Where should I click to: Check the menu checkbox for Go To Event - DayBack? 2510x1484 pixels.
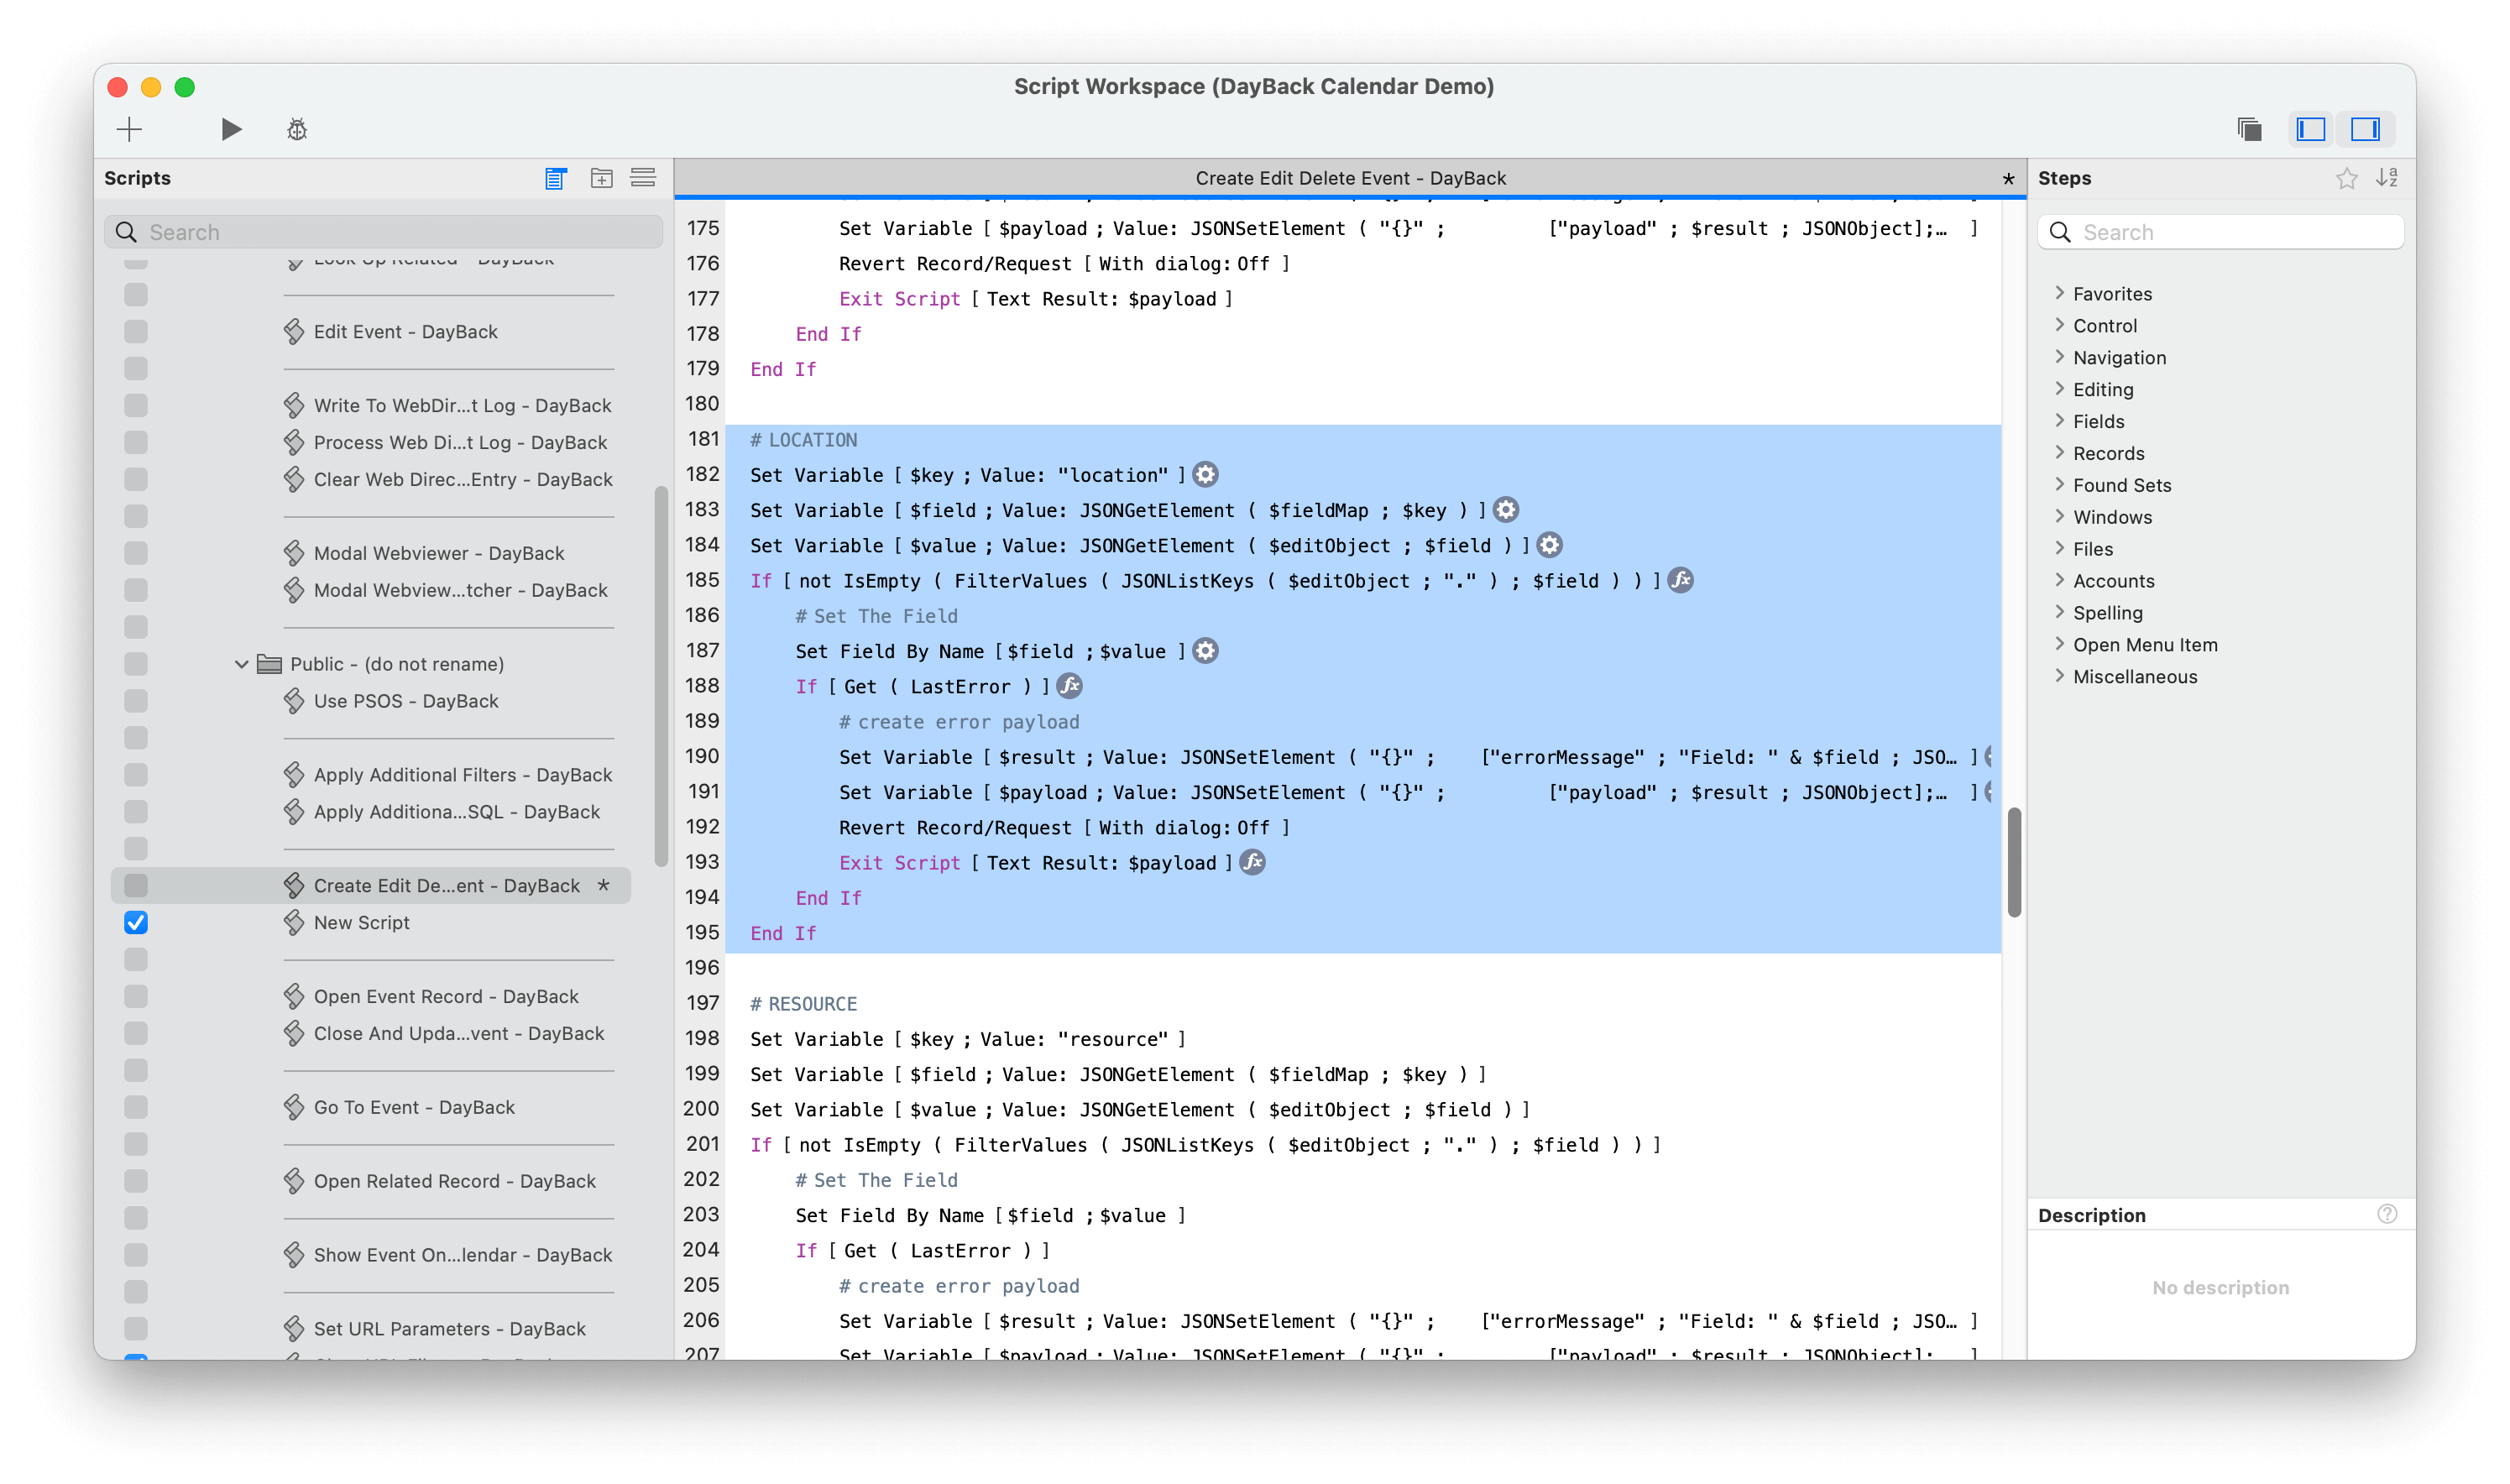pos(136,1107)
